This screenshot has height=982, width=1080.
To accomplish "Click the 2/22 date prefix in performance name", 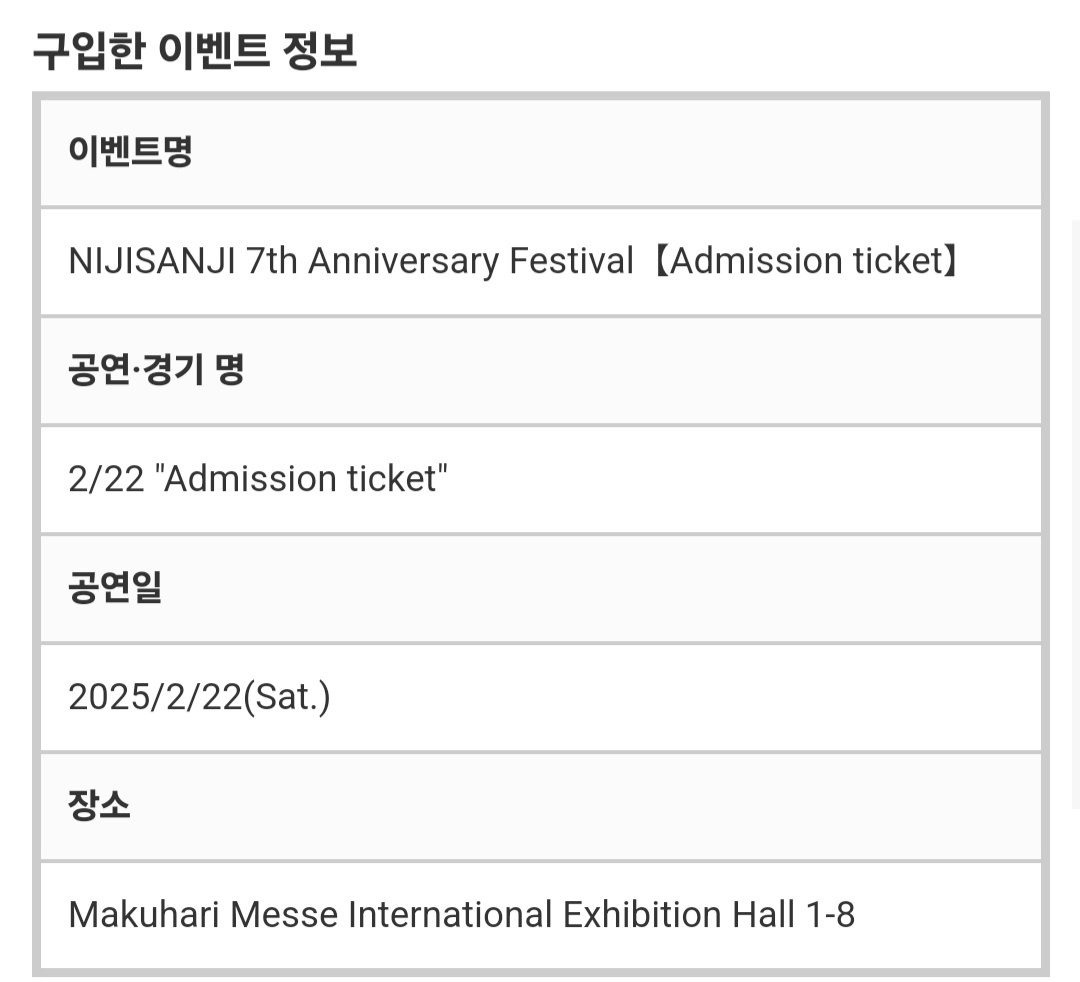I will (x=106, y=479).
